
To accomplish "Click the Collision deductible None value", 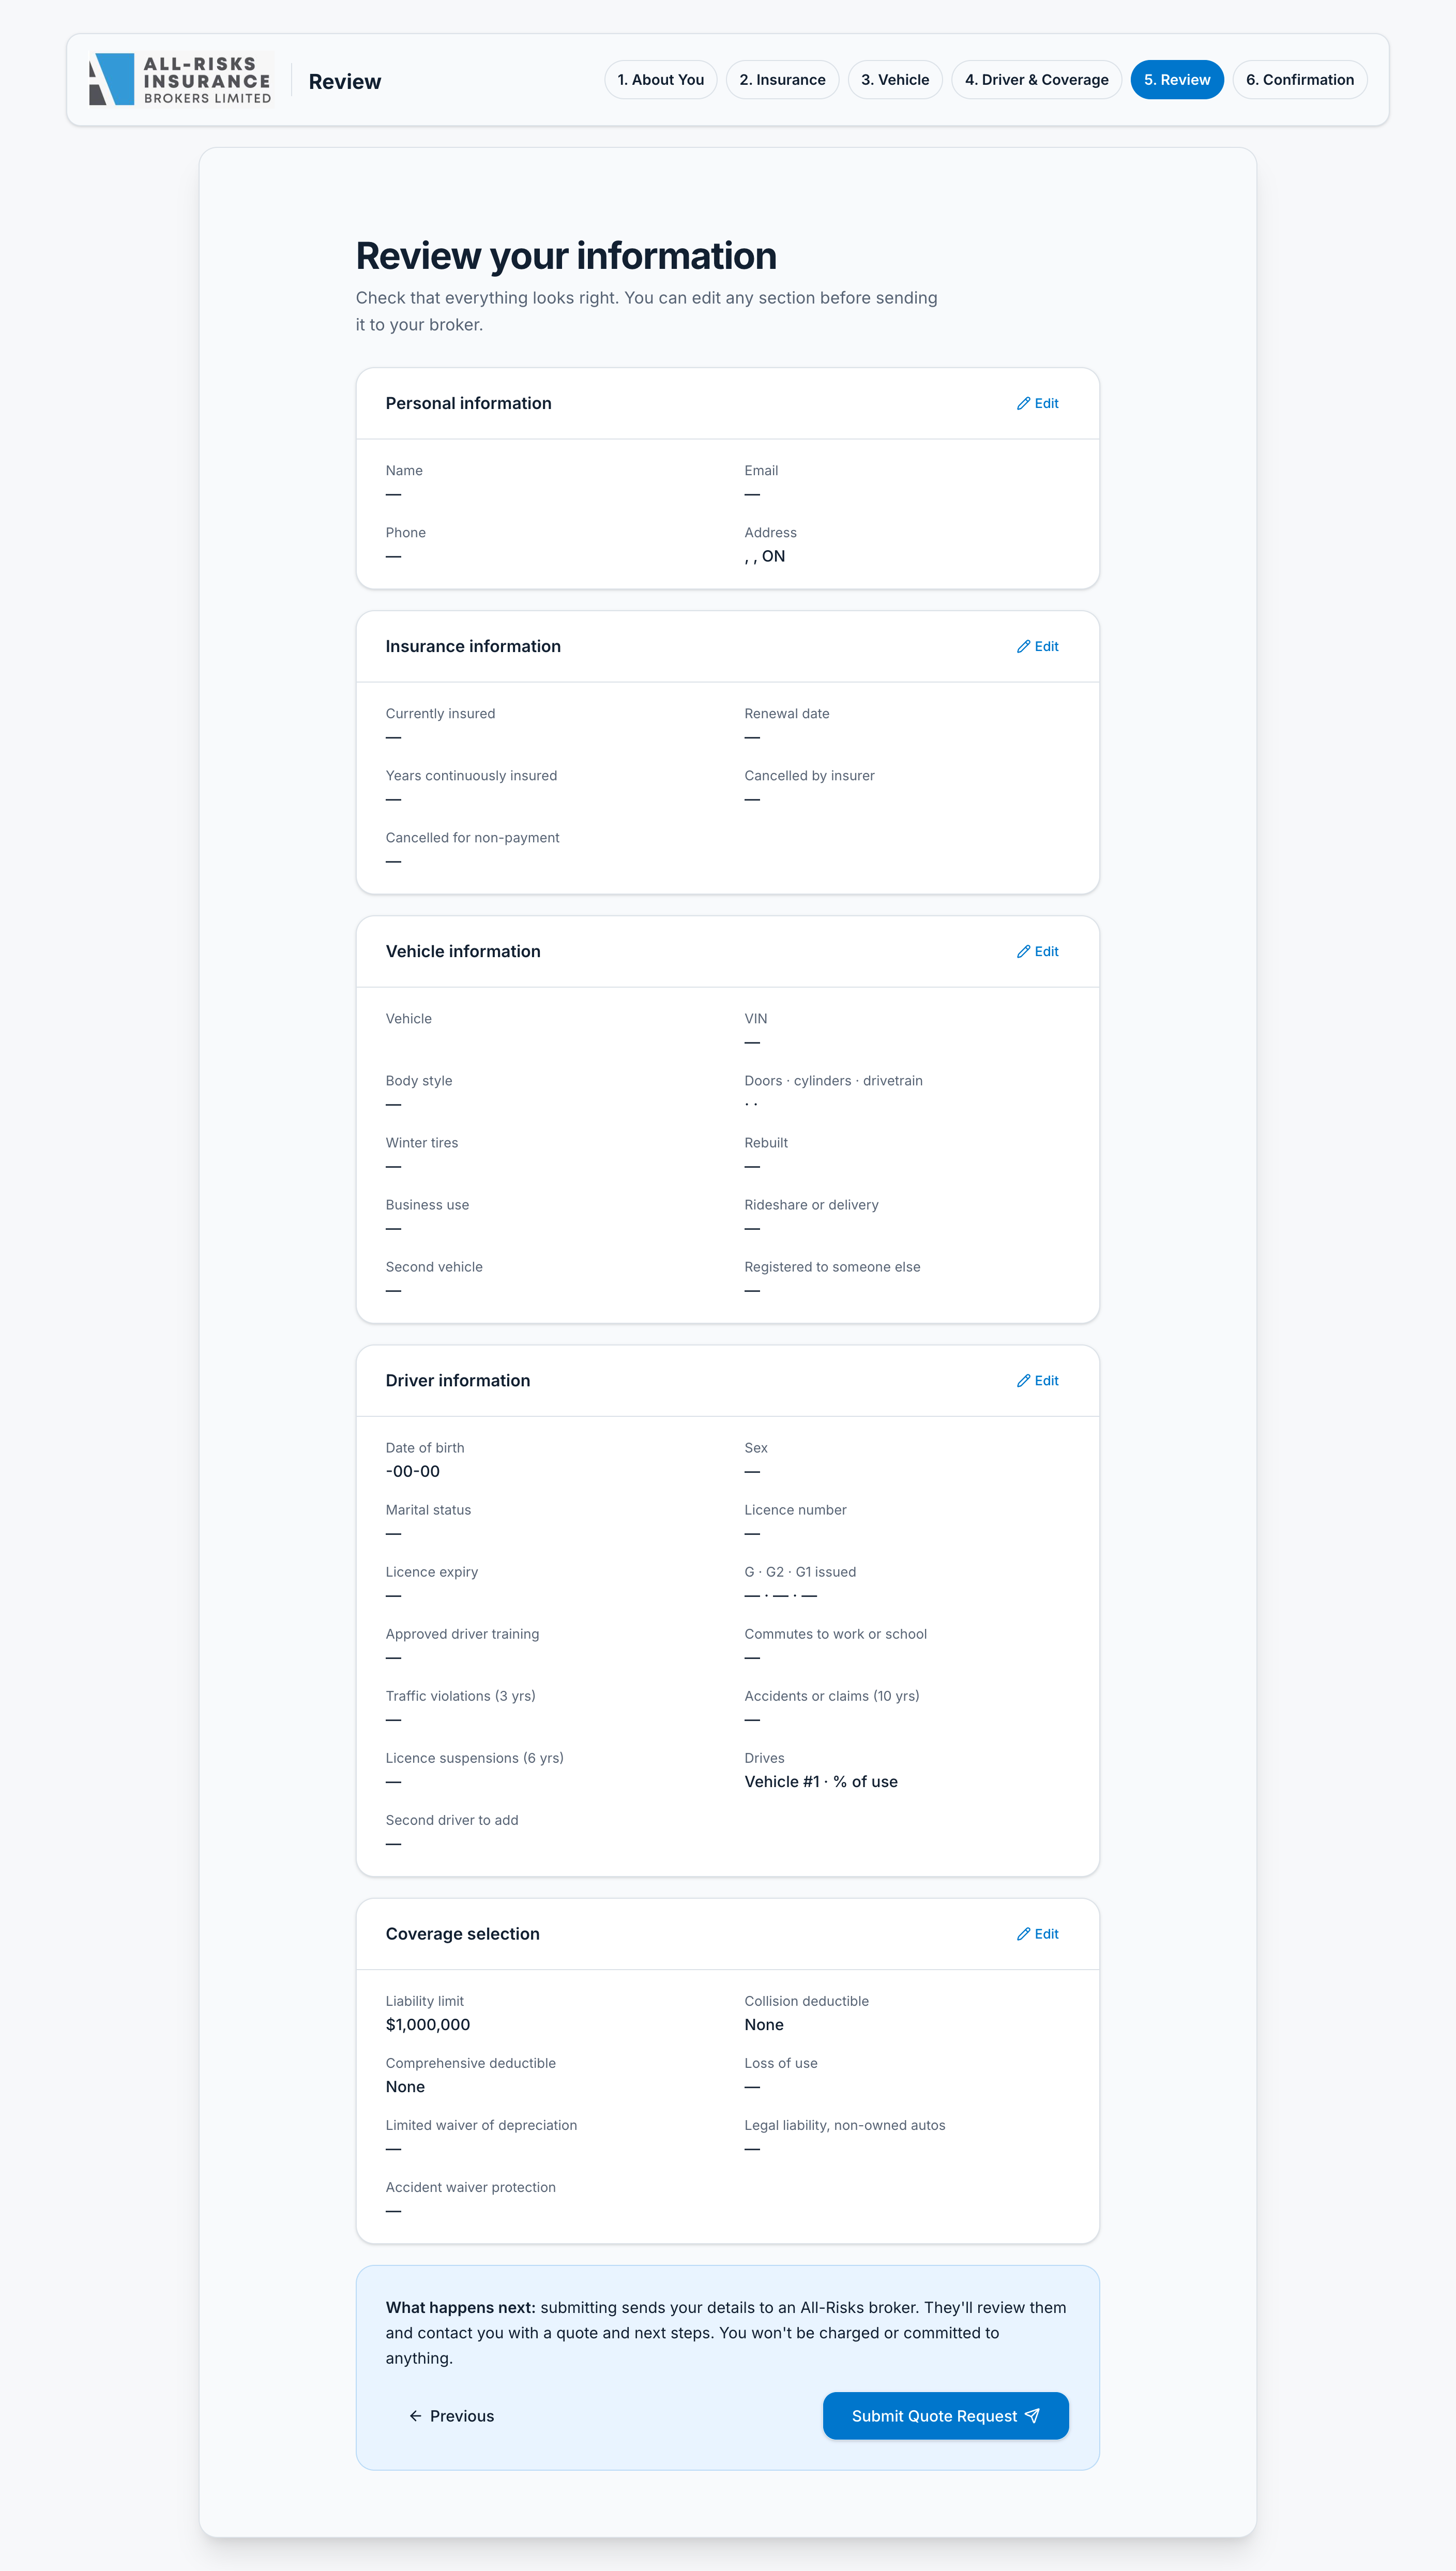I will click(764, 2024).
